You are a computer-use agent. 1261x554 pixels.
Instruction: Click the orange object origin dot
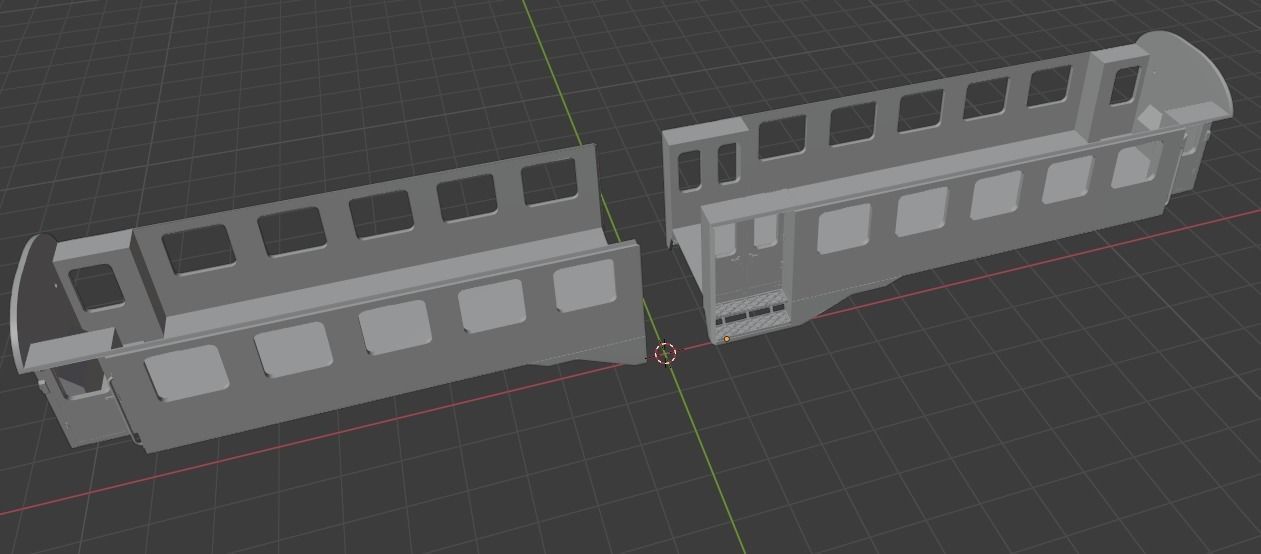click(x=726, y=339)
